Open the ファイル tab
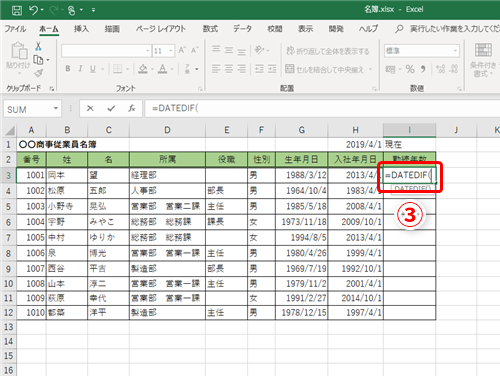This screenshot has width=500, height=376. click(x=15, y=29)
